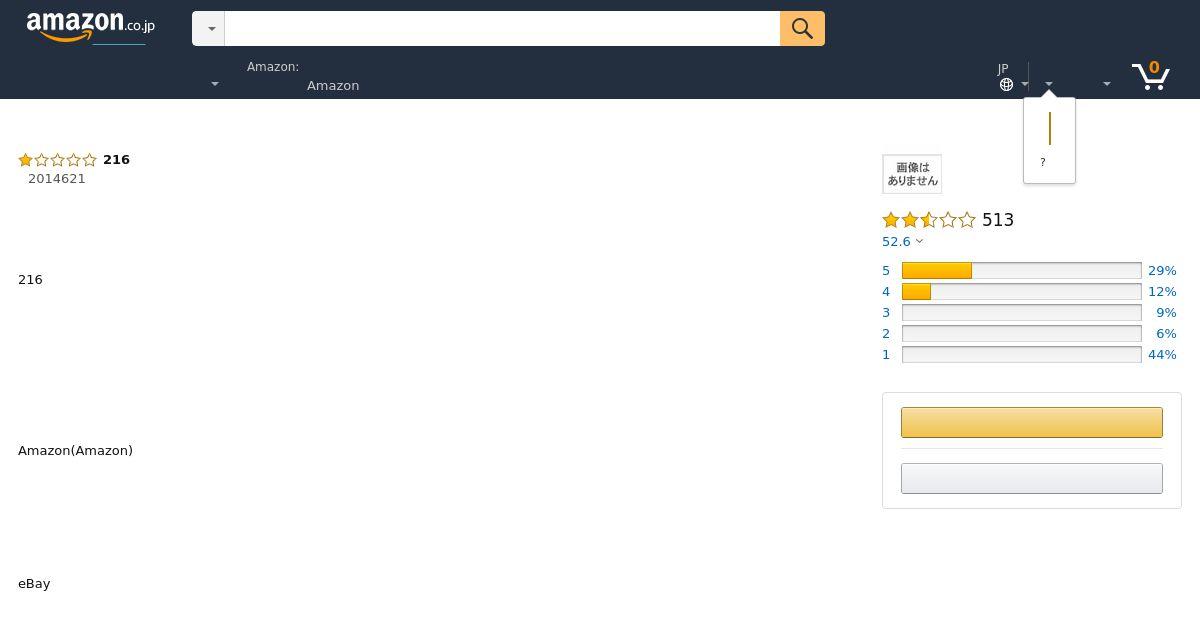Viewport: 1200px width, 630px height.
Task: Filter reviews by 4 star link
Action: 886,292
